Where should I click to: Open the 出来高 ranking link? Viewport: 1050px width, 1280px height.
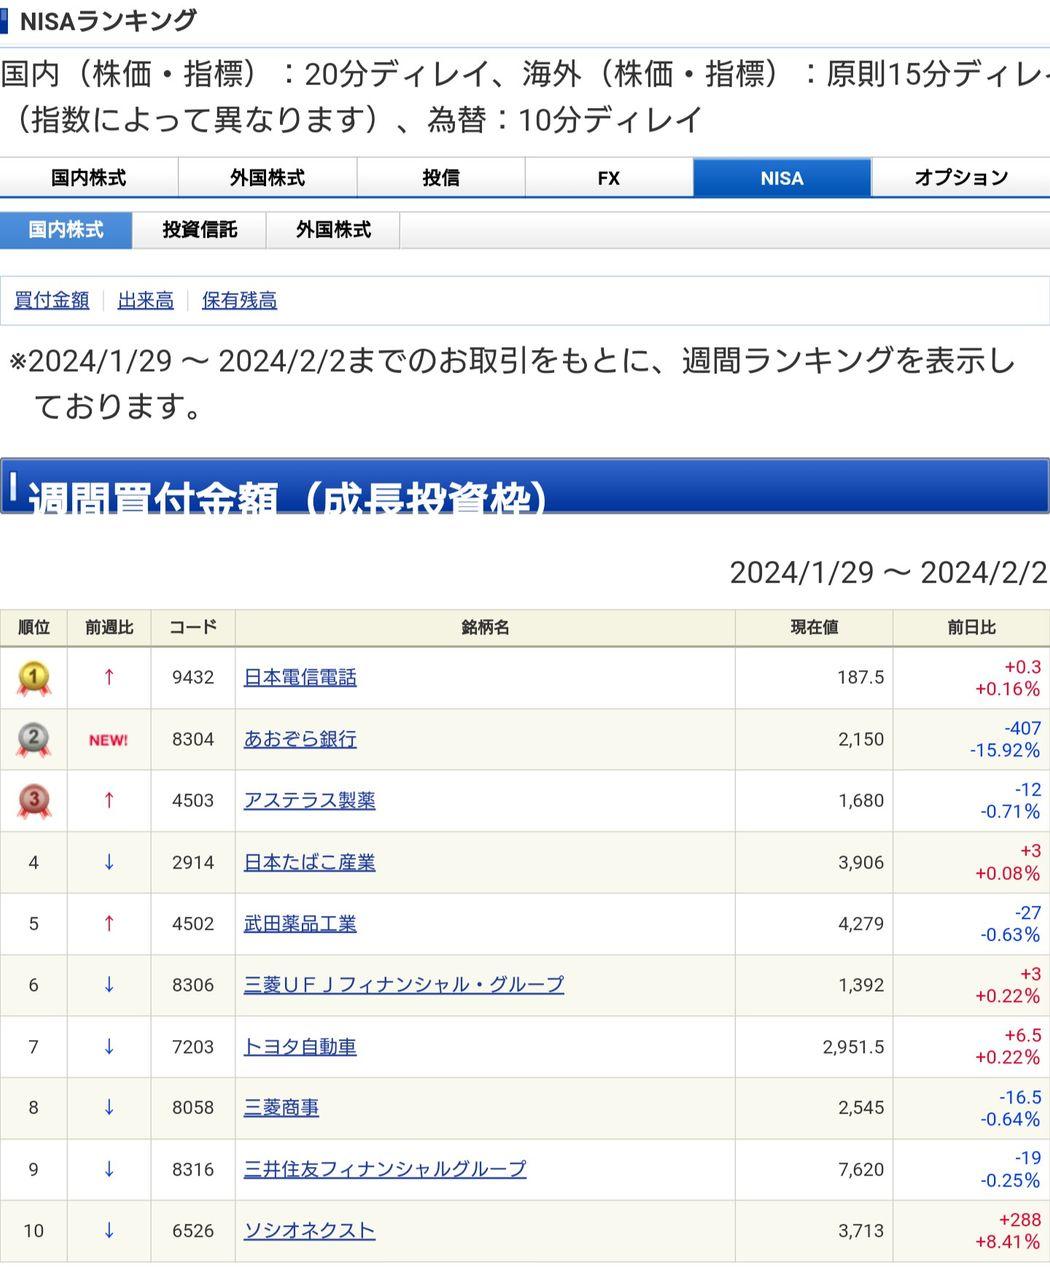click(145, 300)
